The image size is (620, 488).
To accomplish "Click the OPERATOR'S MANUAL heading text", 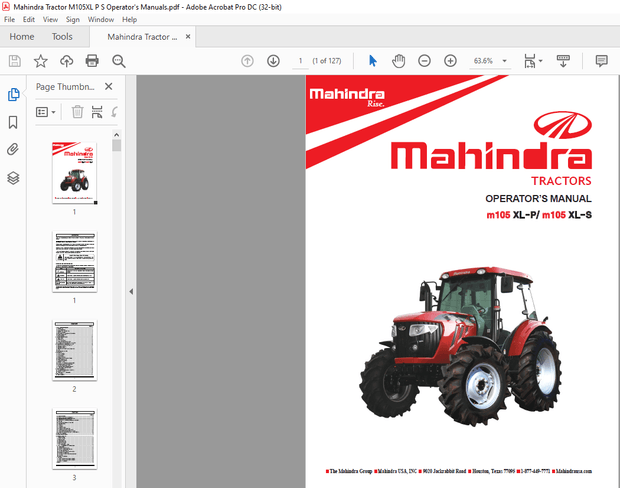I will pyautogui.click(x=538, y=199).
